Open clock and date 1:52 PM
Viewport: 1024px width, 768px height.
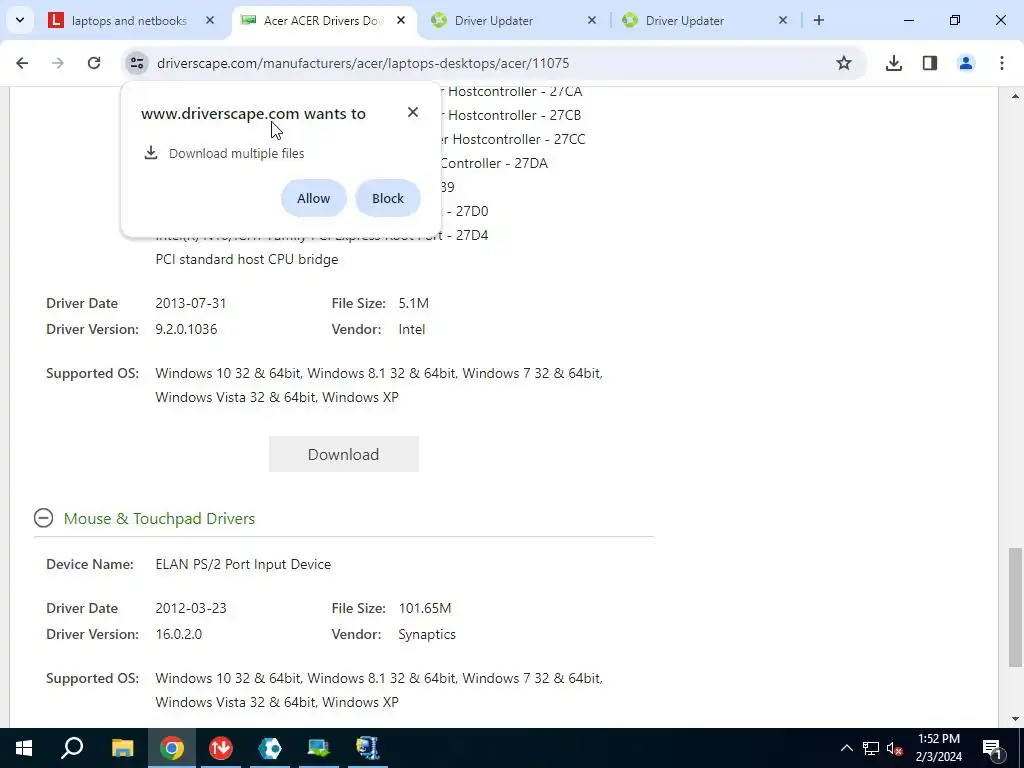[939, 748]
